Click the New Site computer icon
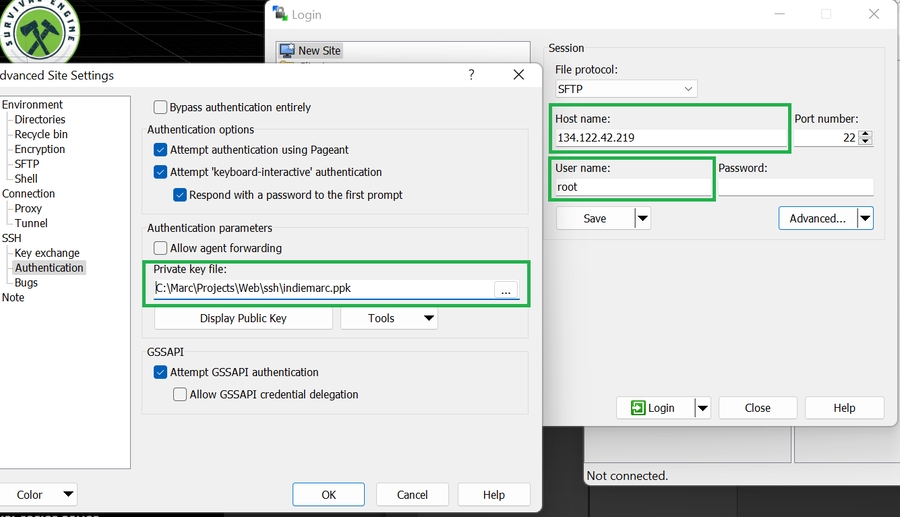Image resolution: width=900 pixels, height=517 pixels. pyautogui.click(x=287, y=51)
